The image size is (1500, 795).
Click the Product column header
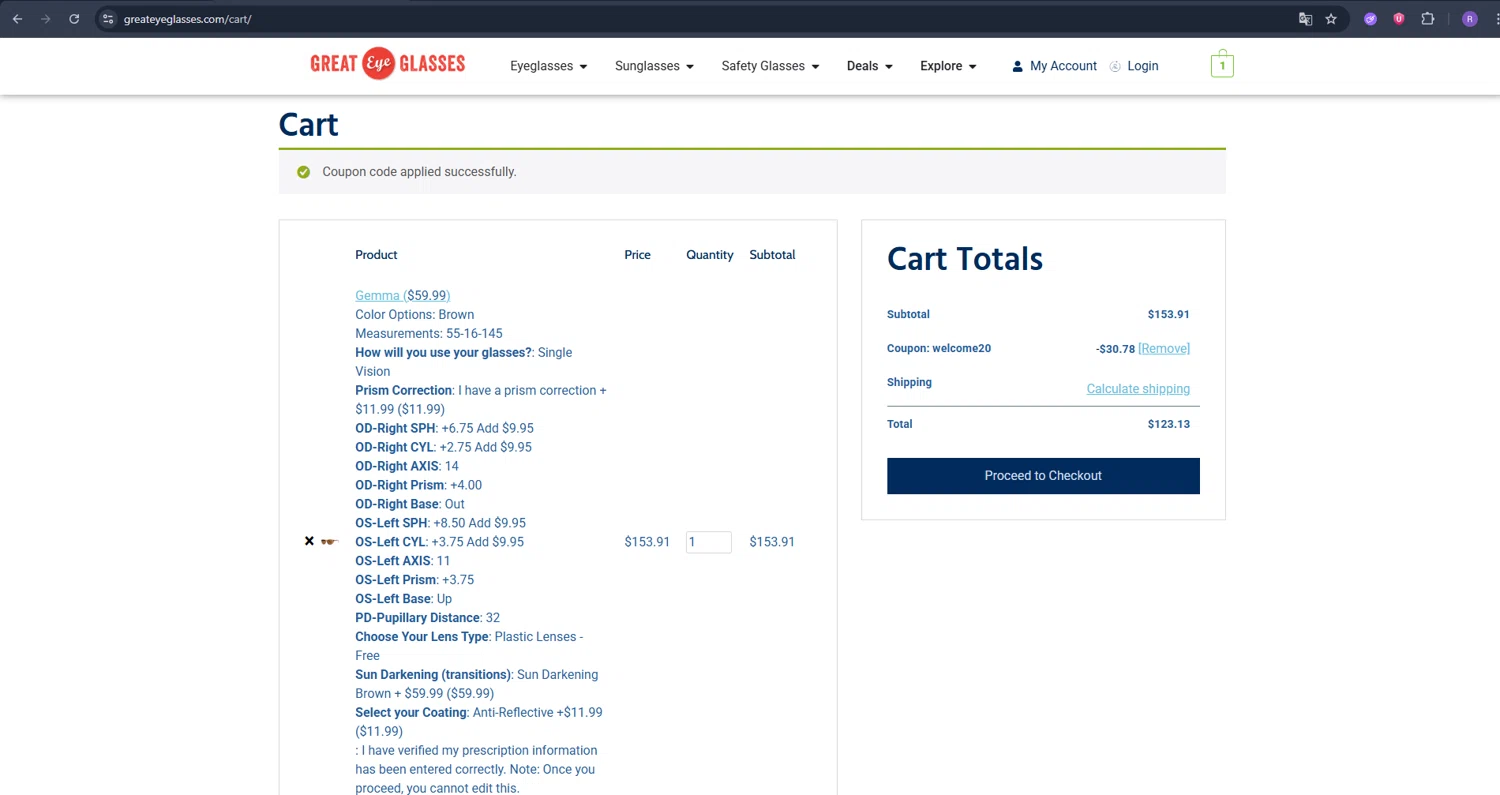tap(376, 255)
